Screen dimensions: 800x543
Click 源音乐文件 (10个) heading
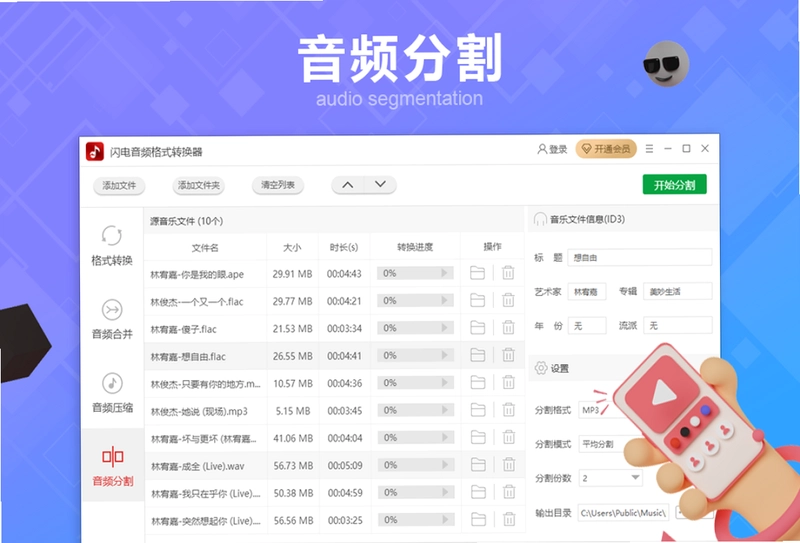pos(186,221)
